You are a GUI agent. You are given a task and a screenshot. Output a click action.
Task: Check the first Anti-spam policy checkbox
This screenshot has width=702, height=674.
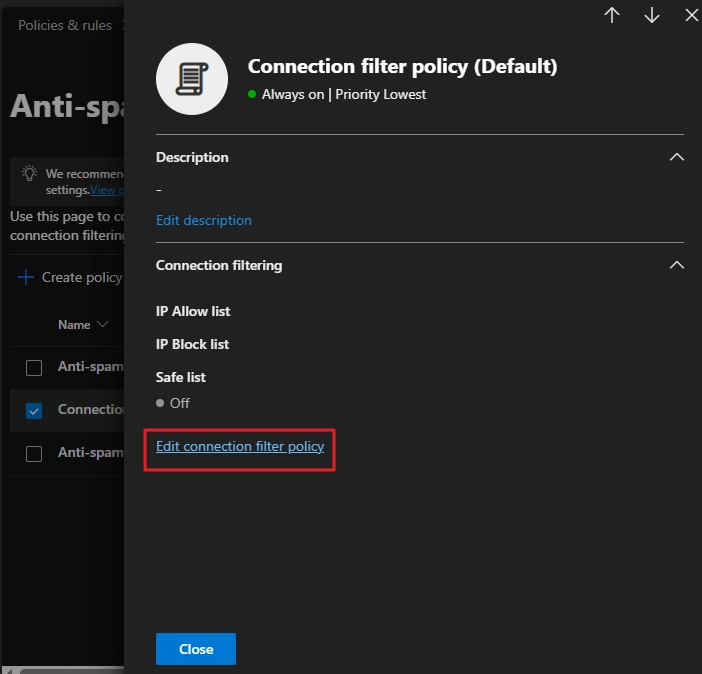(34, 368)
